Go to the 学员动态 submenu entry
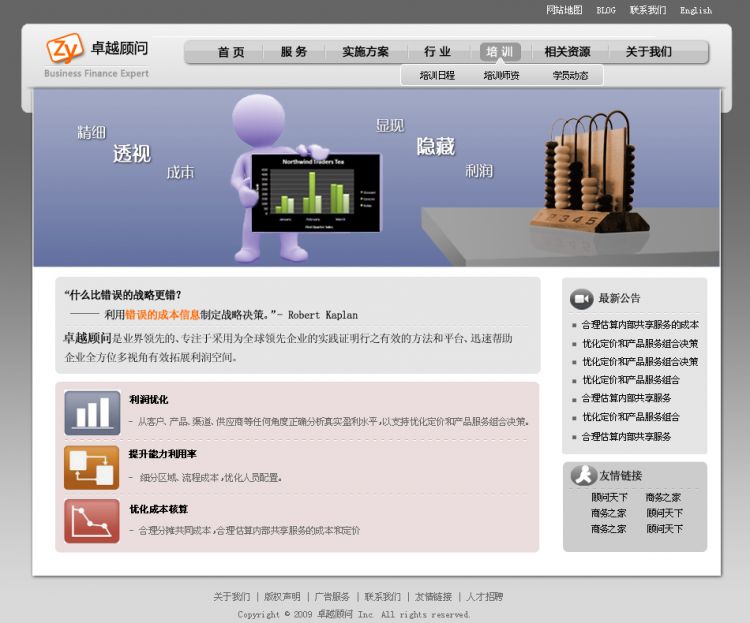Image resolution: width=750 pixels, height=623 pixels. (x=570, y=75)
